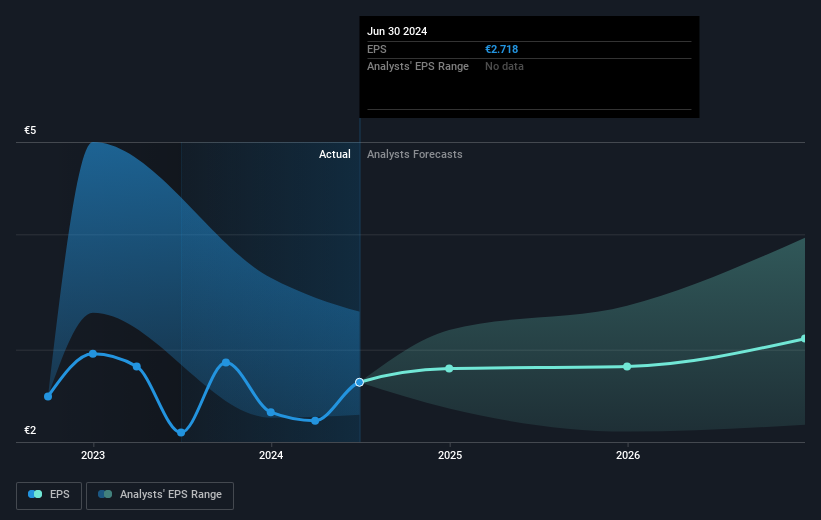Click the 2024 x-axis label
Viewport: 821px width, 520px height.
pyautogui.click(x=271, y=455)
